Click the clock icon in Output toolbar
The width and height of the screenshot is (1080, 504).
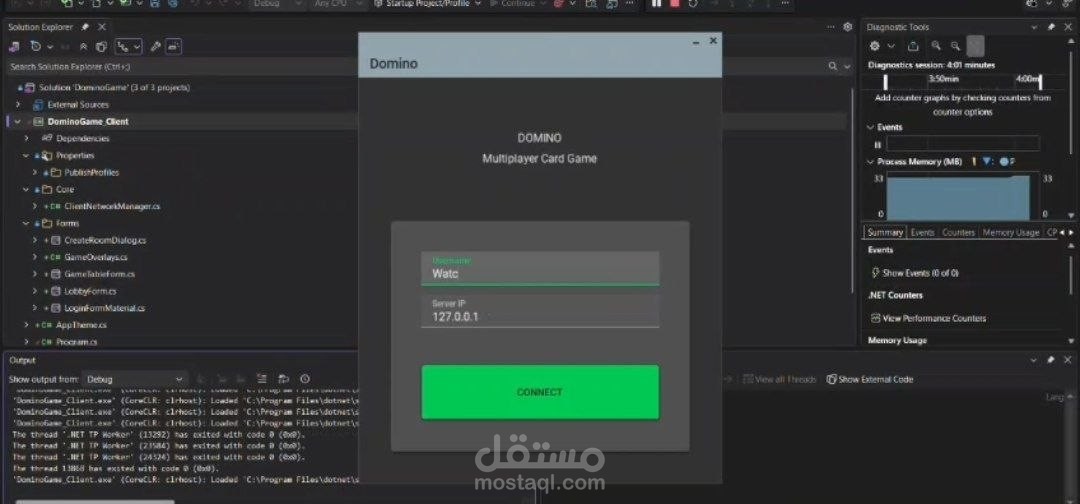point(305,379)
